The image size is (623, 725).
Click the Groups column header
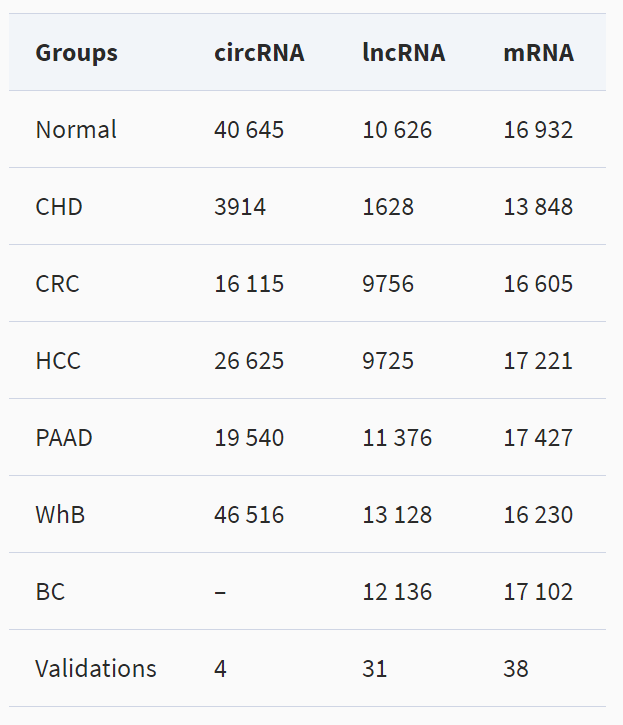76,53
